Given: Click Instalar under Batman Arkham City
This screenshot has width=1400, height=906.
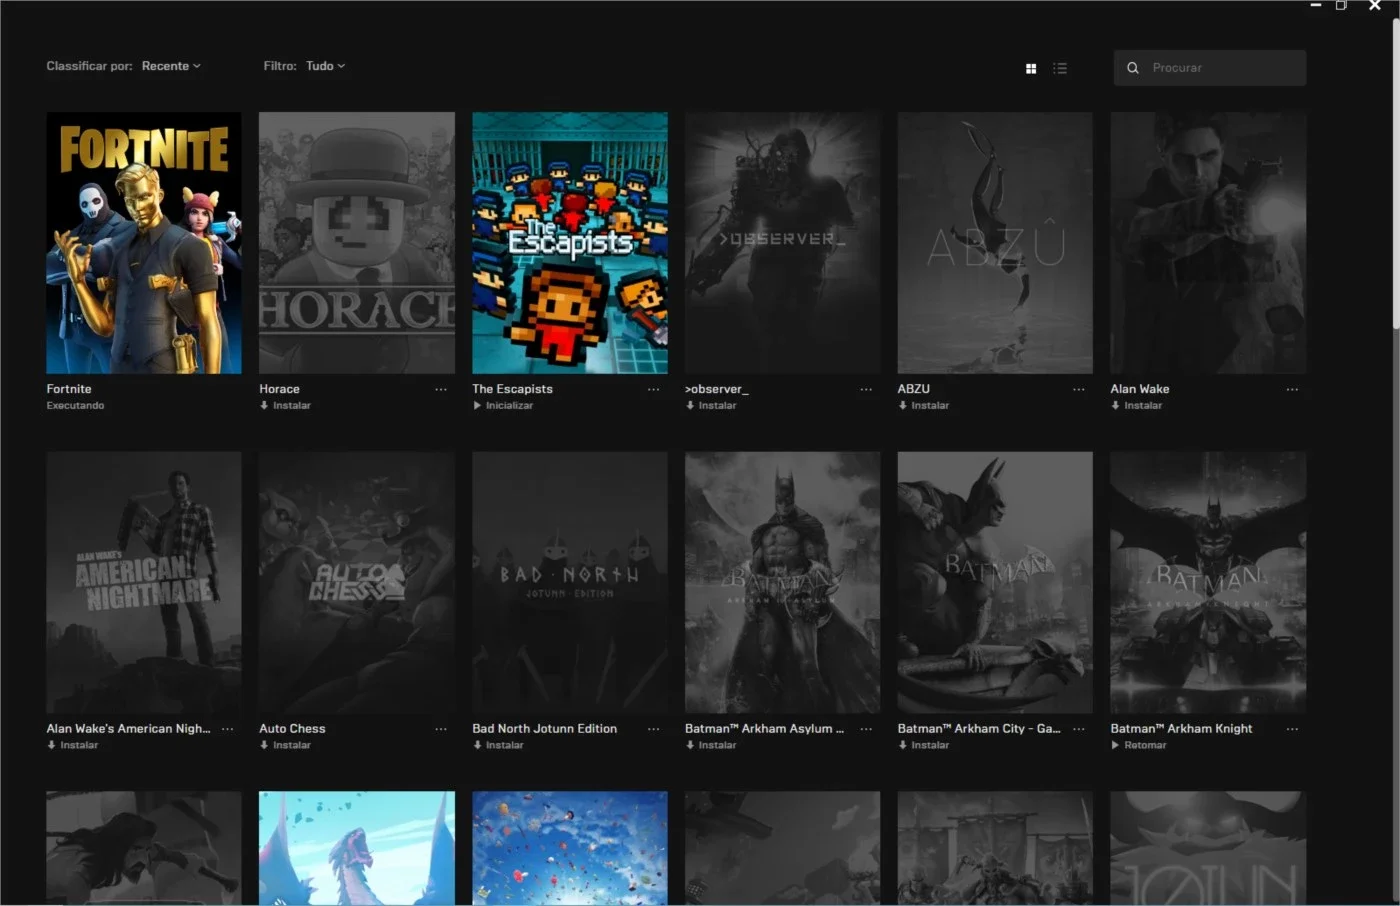Looking at the screenshot, I should [924, 746].
